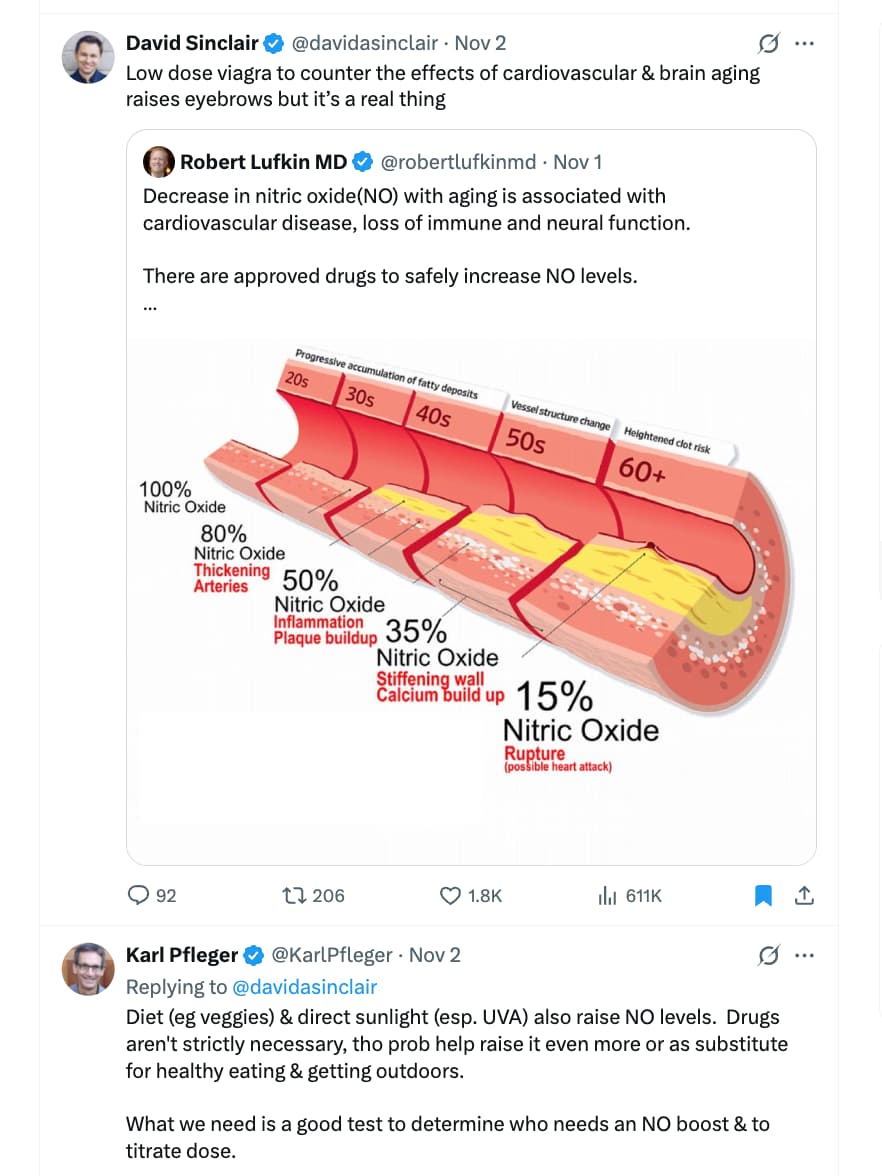Open more options menu on Karl Pfleger's reply
Screen dimensions: 882x1176
coord(804,955)
